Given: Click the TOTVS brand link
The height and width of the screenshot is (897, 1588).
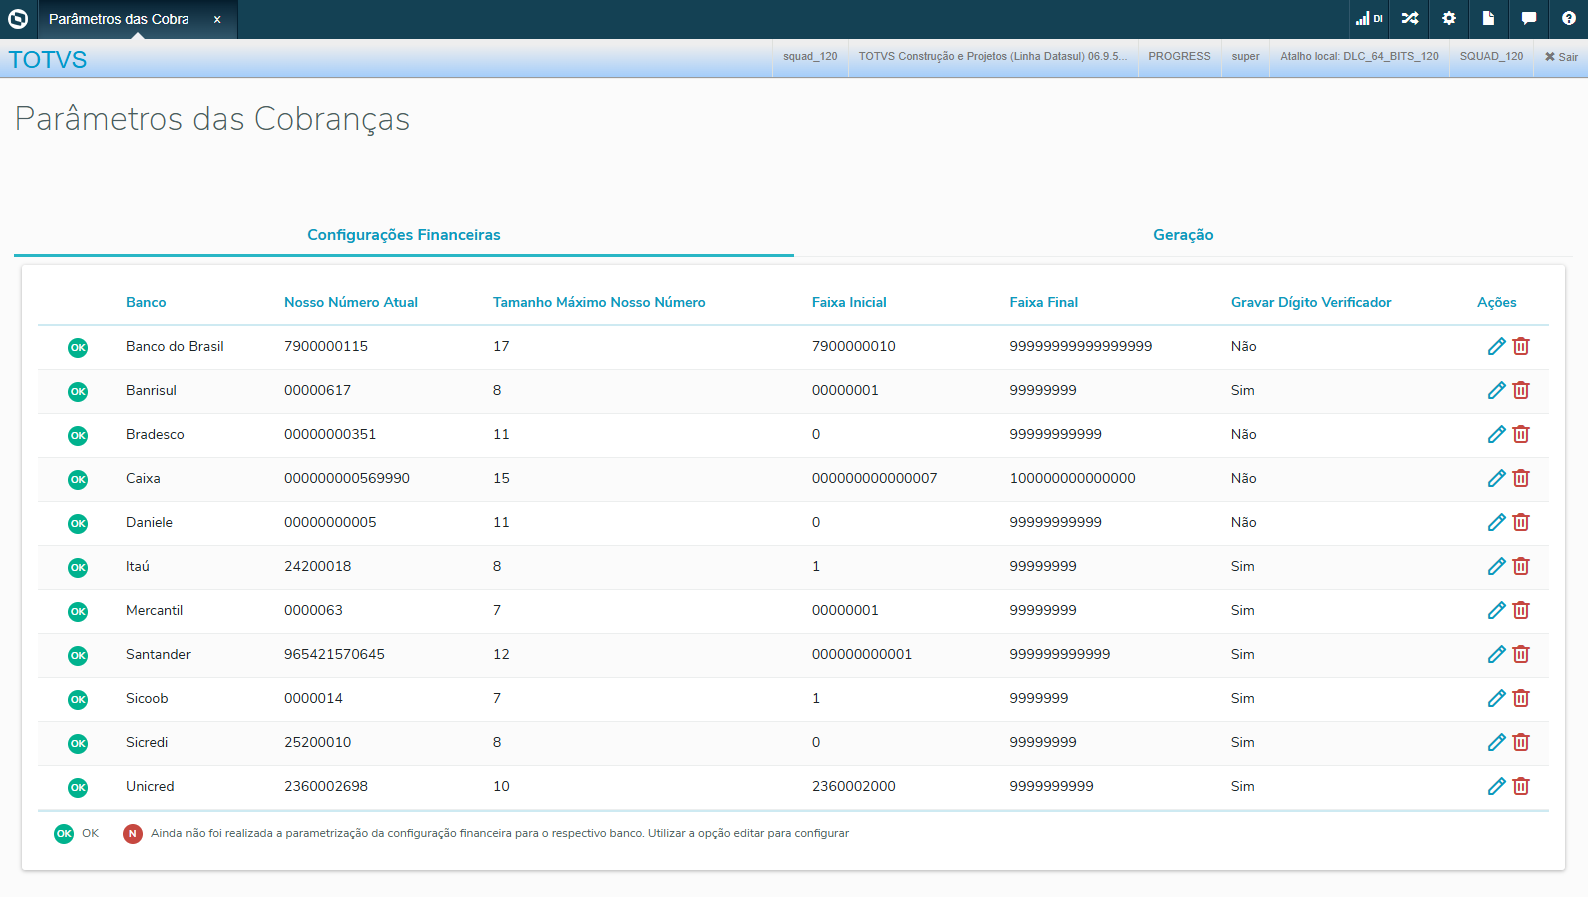Looking at the screenshot, I should tap(48, 60).
